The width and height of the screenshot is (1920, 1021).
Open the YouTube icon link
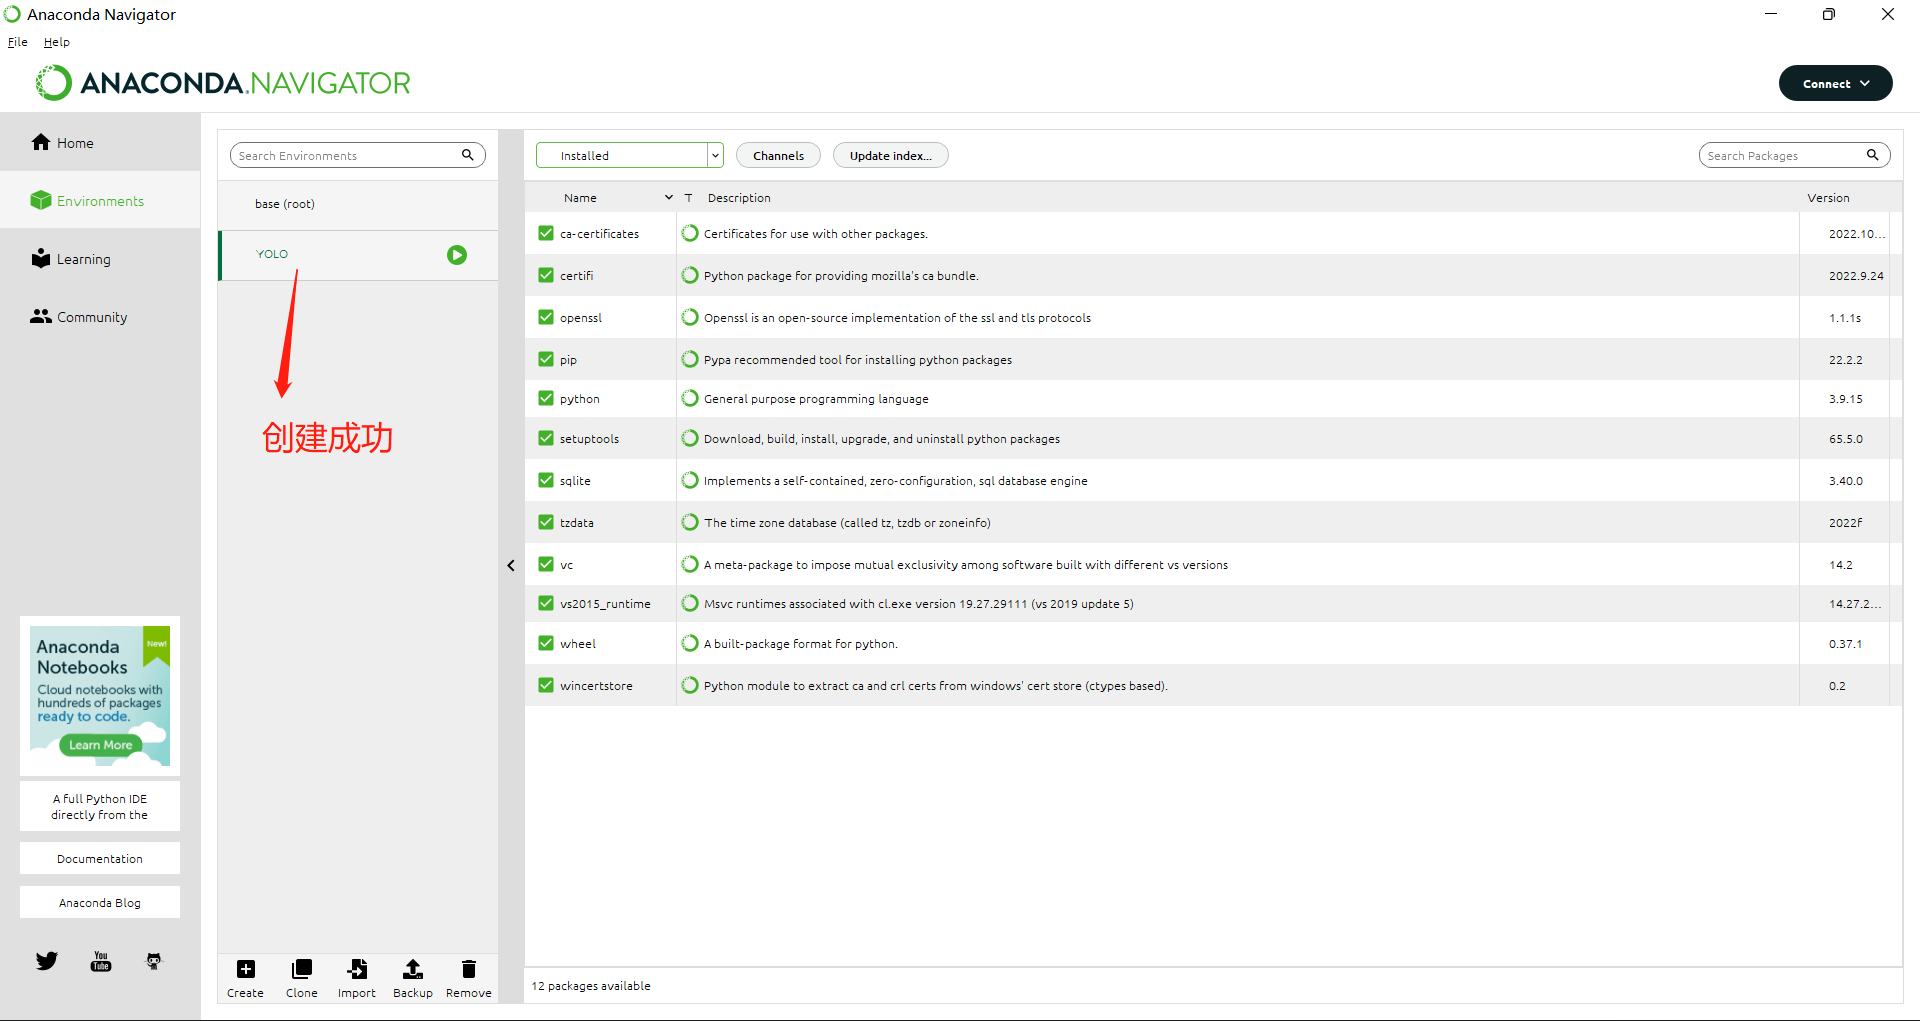tap(101, 961)
